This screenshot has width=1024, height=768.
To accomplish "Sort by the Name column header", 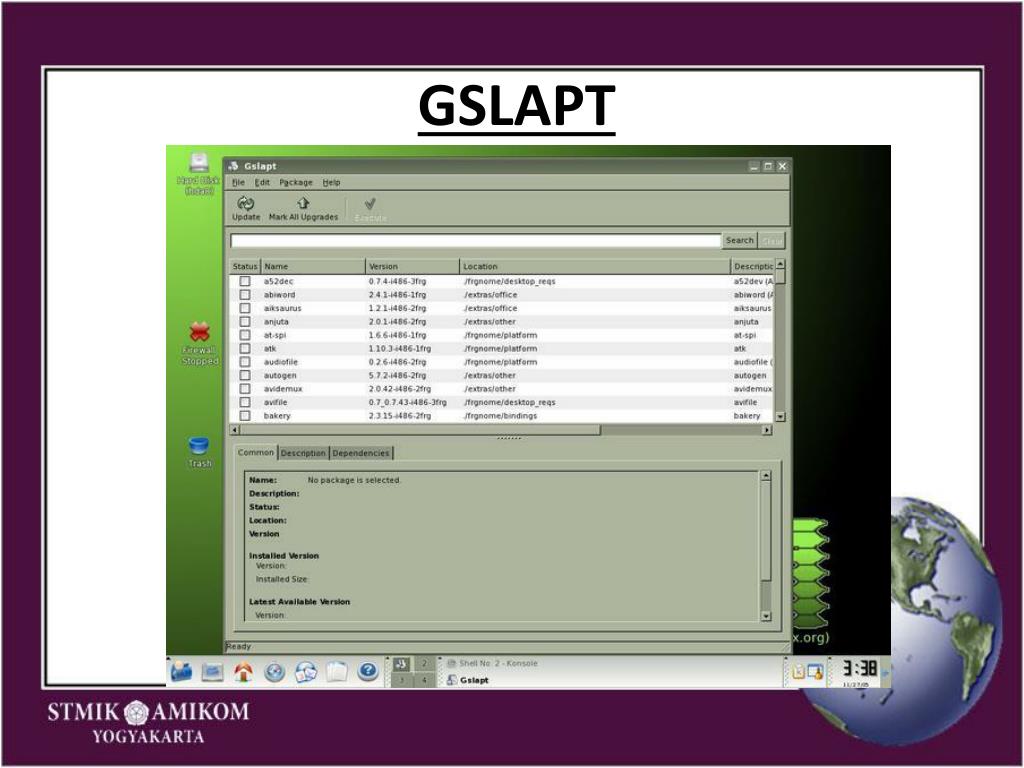I will (x=313, y=266).
